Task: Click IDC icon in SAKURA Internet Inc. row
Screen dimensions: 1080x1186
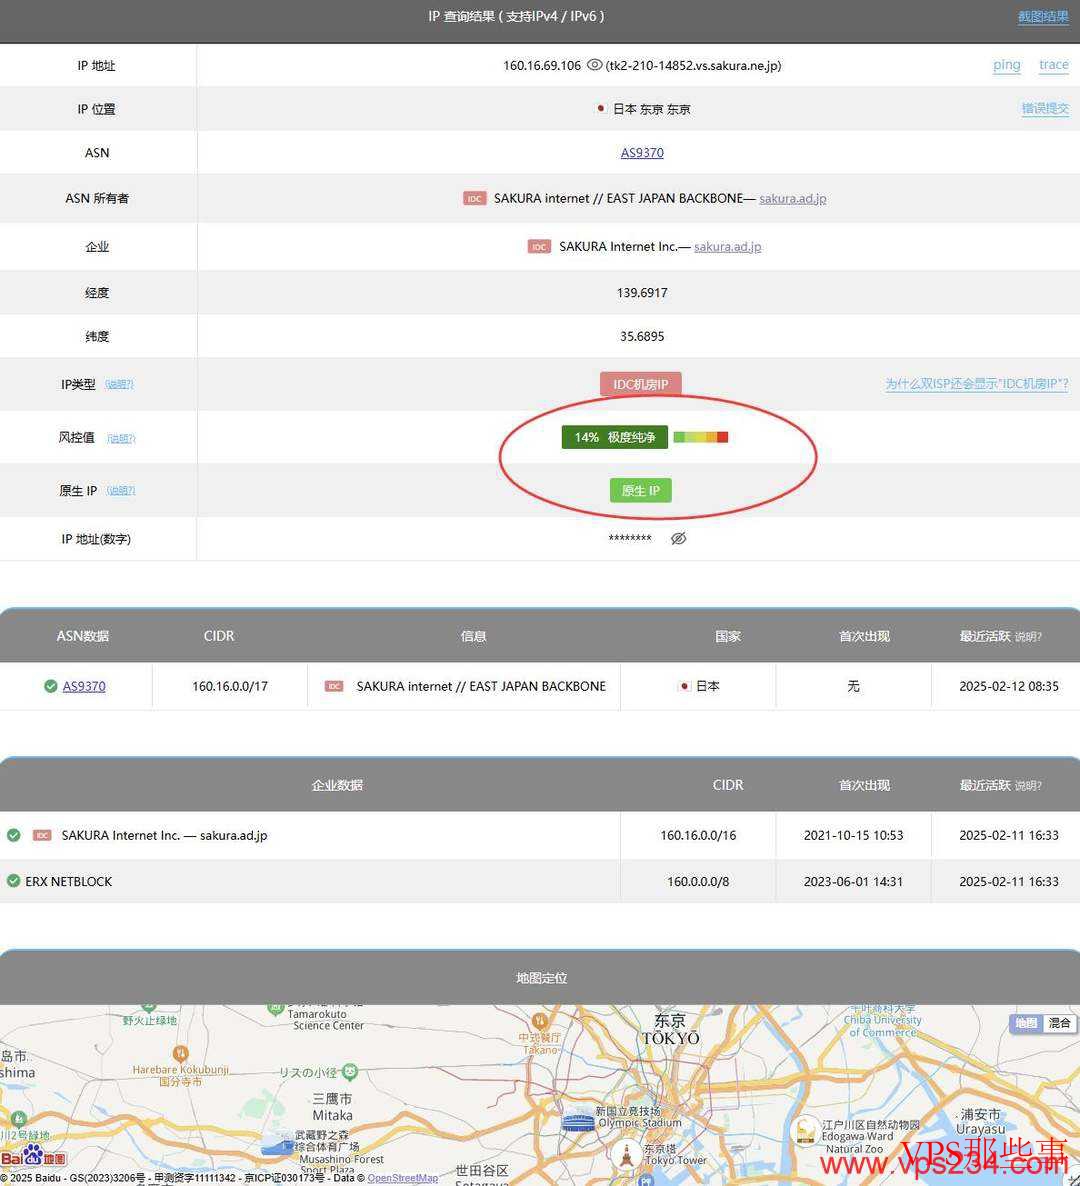Action: (42, 835)
